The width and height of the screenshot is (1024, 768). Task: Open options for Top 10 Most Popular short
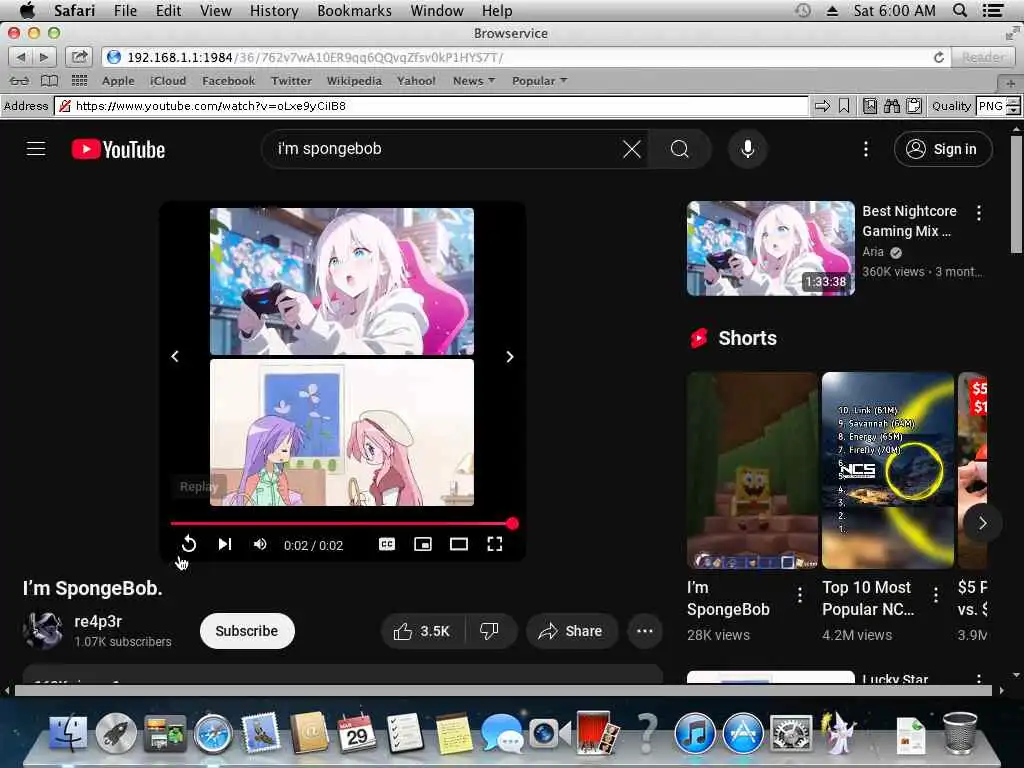click(x=936, y=594)
